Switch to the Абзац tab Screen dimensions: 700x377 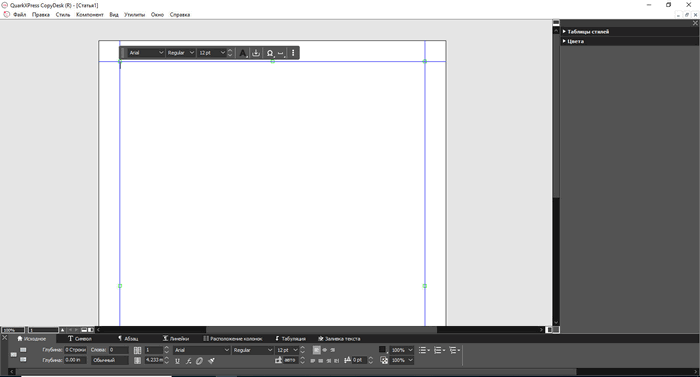coord(128,339)
